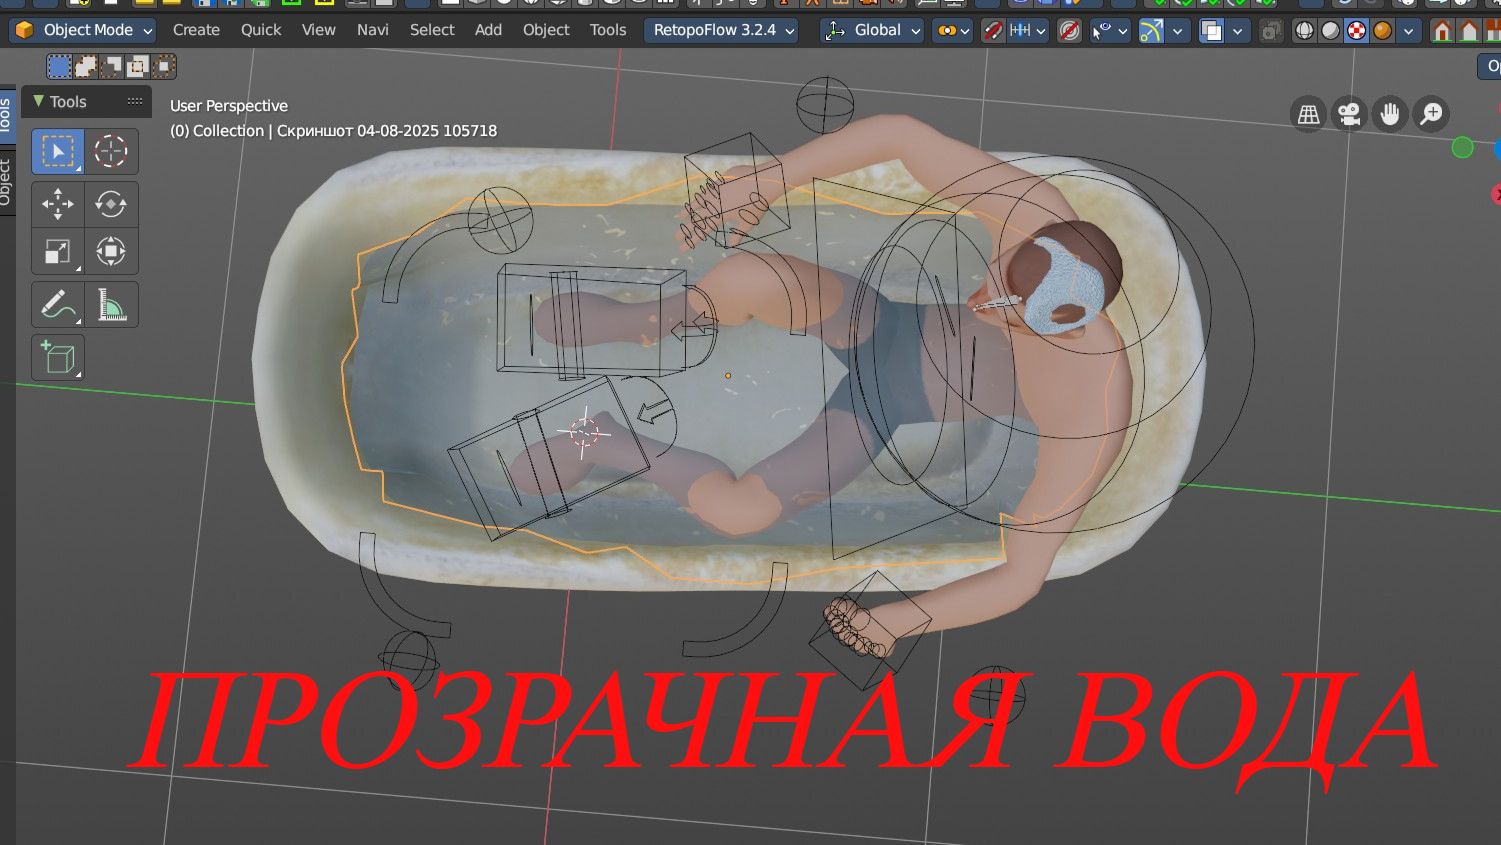
Task: Open the Add menu
Action: coord(488,30)
